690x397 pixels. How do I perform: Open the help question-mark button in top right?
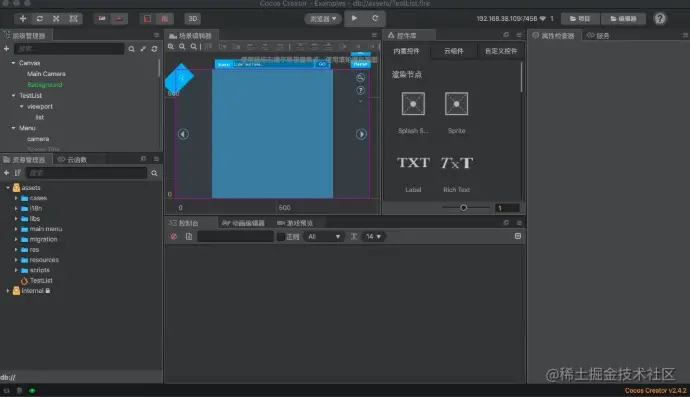[660, 18]
